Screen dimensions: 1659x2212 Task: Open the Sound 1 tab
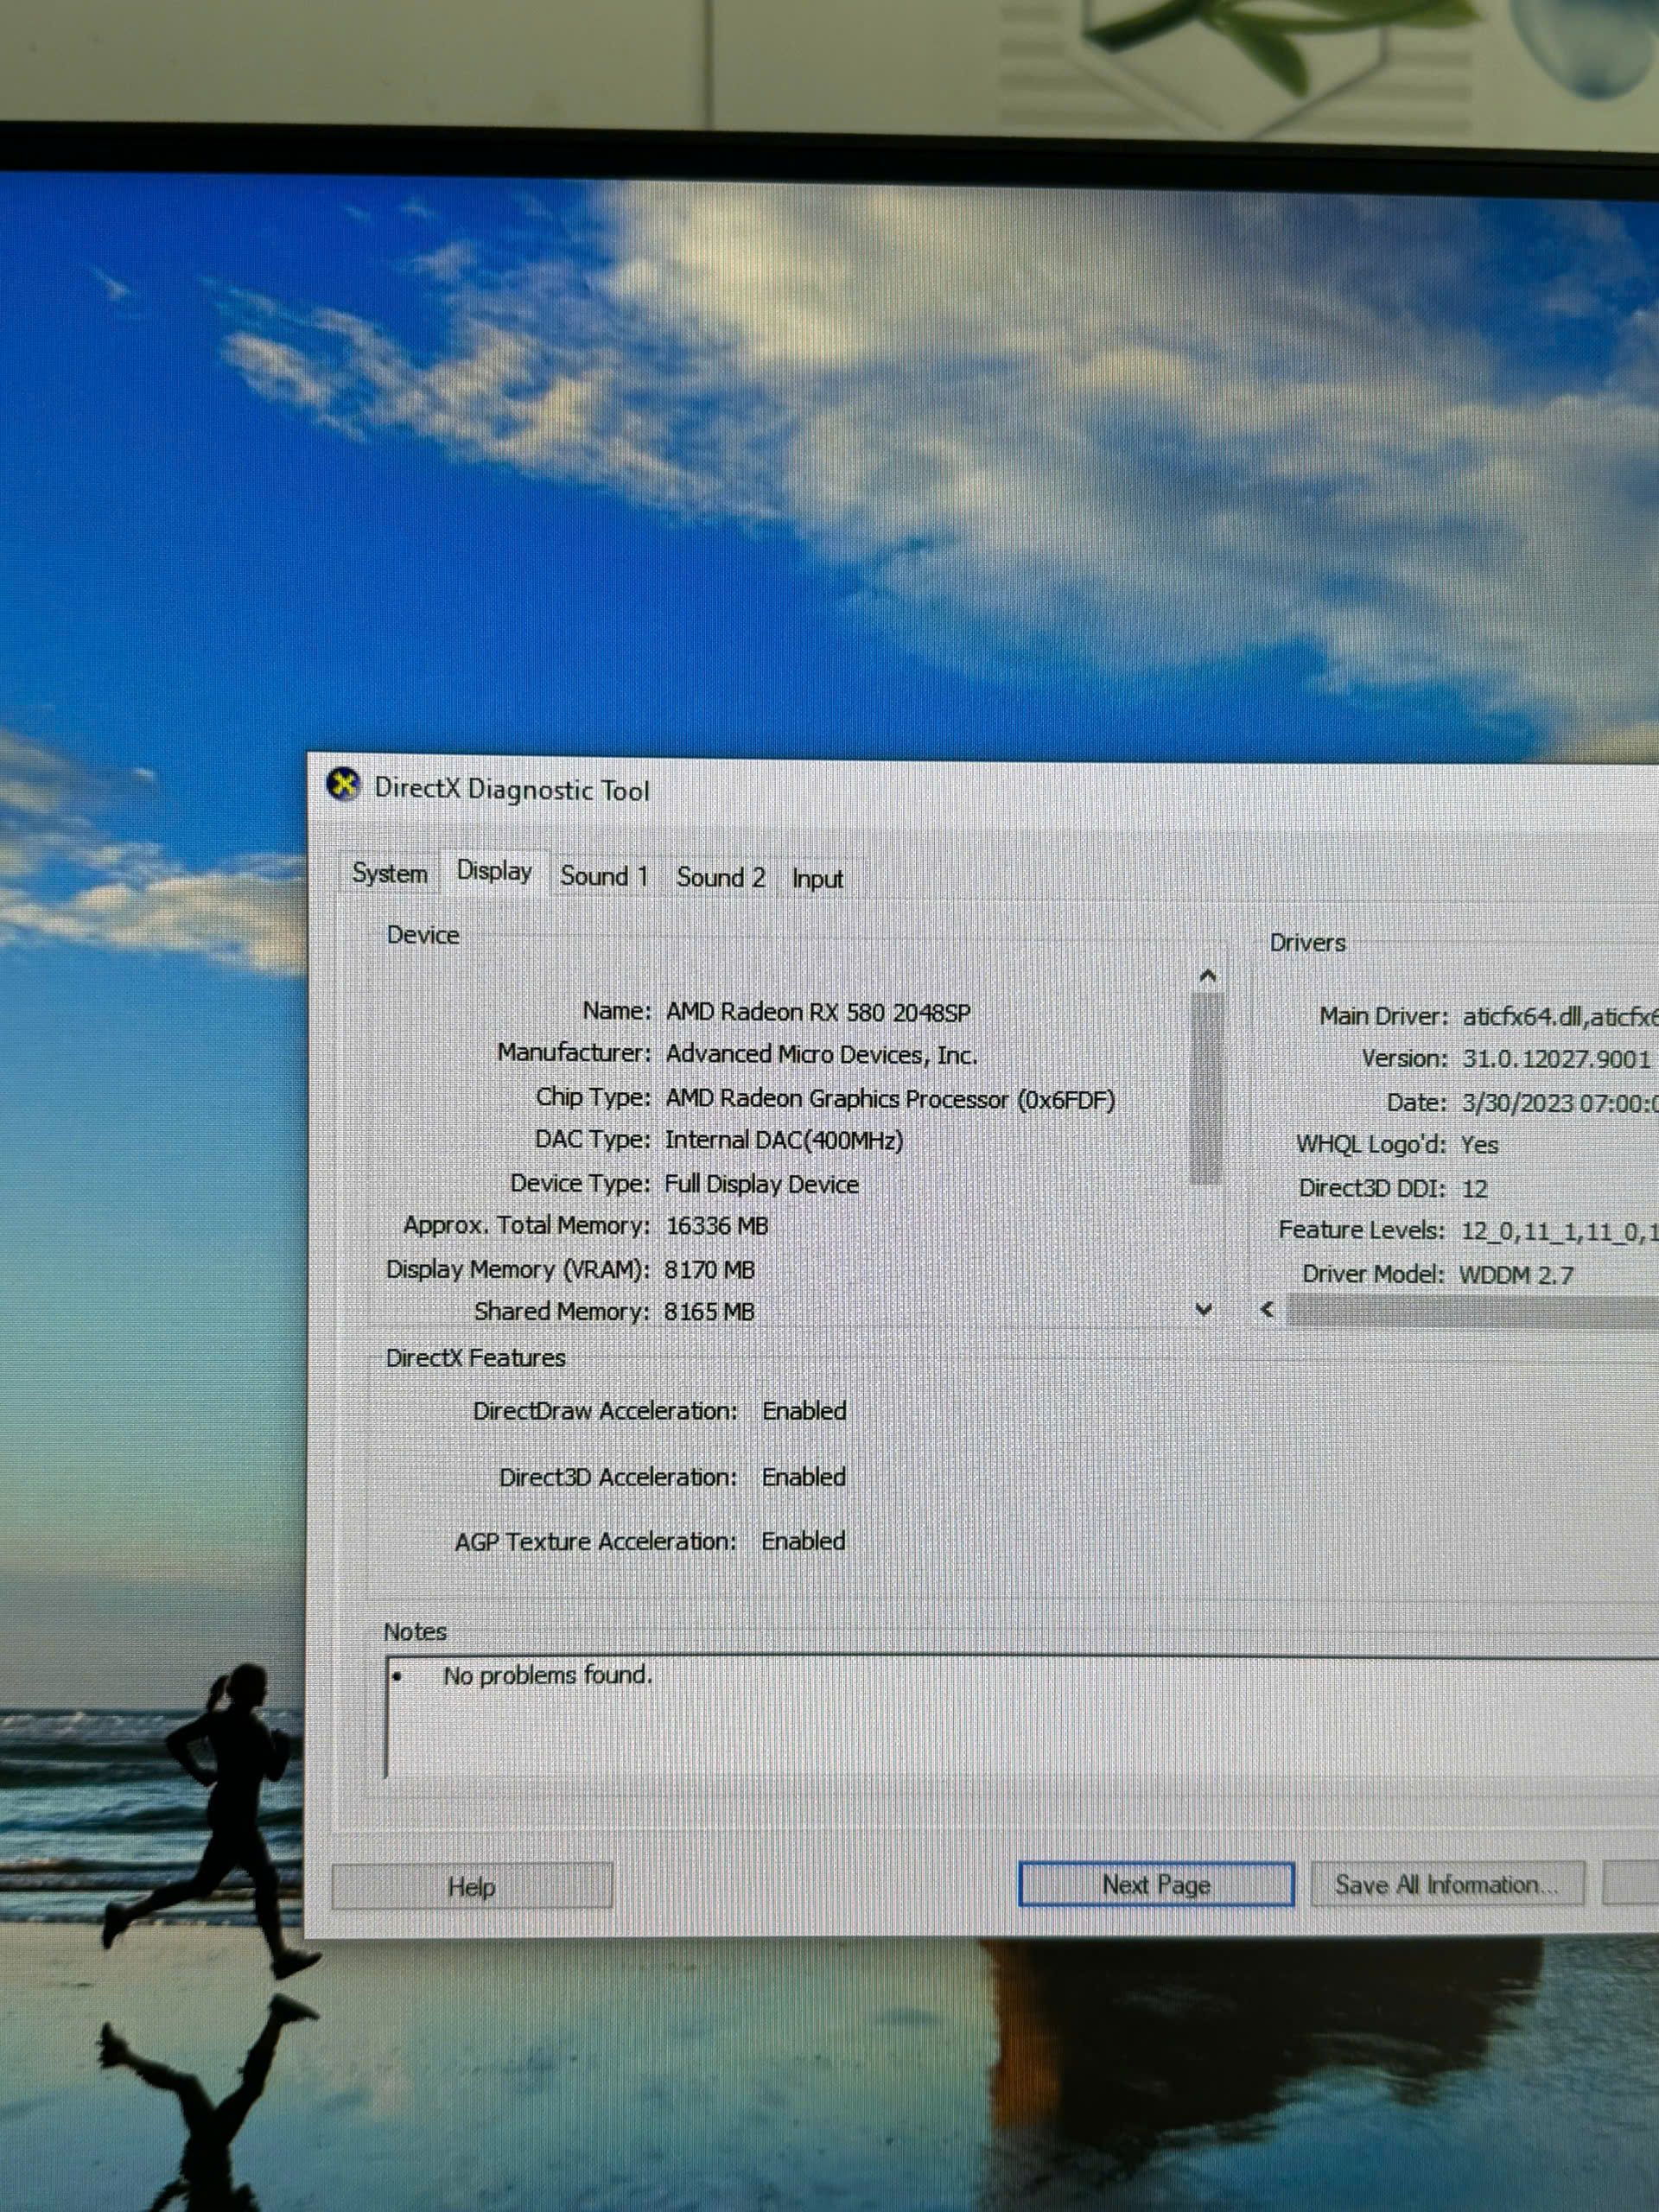click(x=604, y=876)
